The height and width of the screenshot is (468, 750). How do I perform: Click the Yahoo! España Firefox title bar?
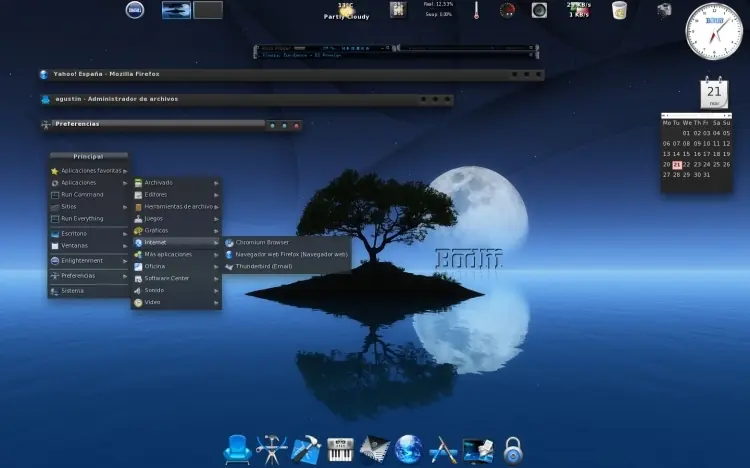pyautogui.click(x=291, y=74)
